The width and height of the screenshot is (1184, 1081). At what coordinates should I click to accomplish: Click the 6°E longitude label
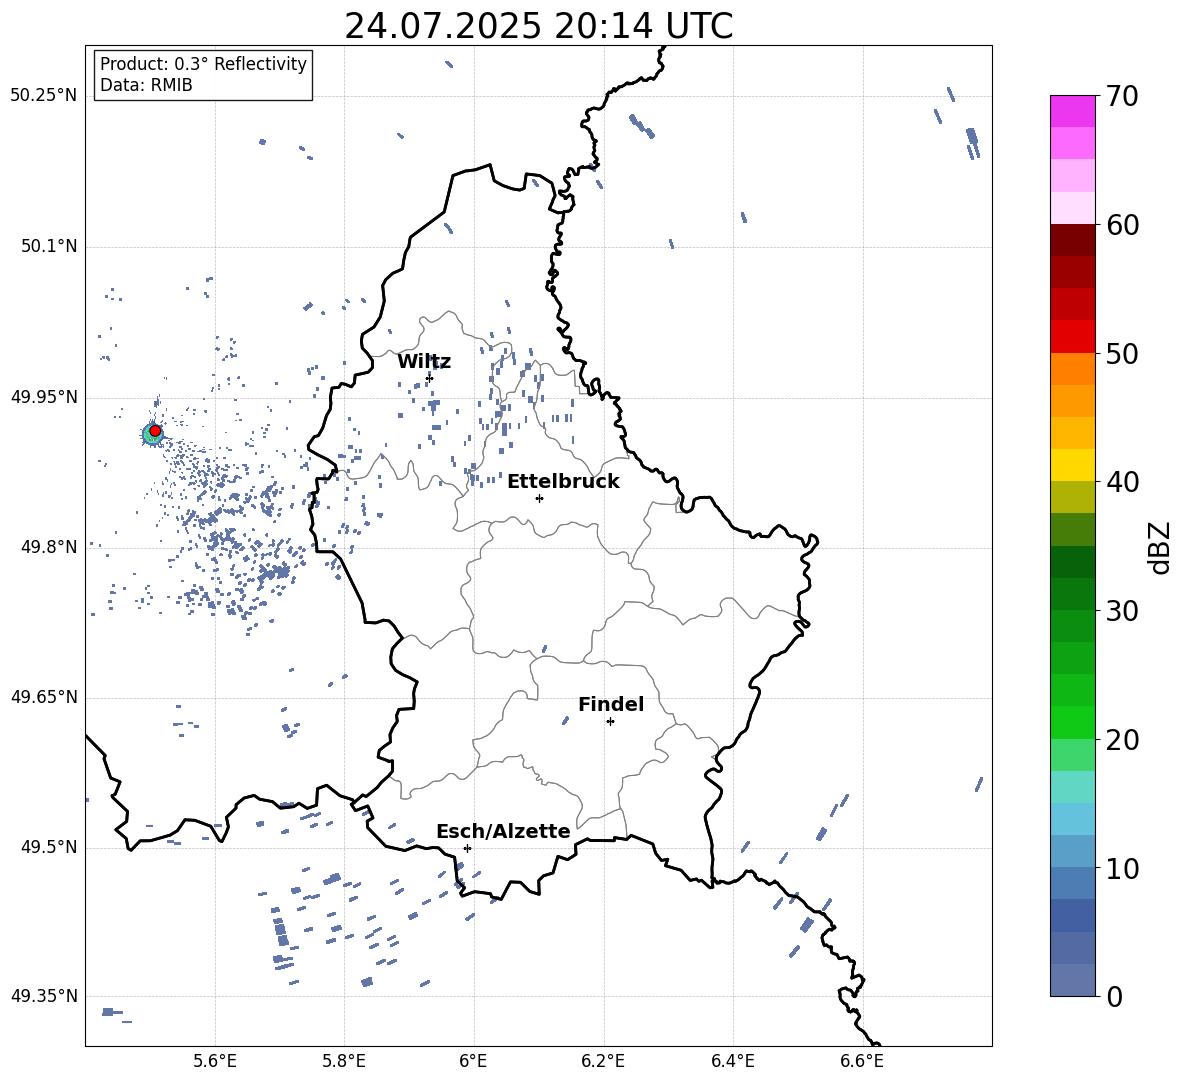tap(473, 1062)
